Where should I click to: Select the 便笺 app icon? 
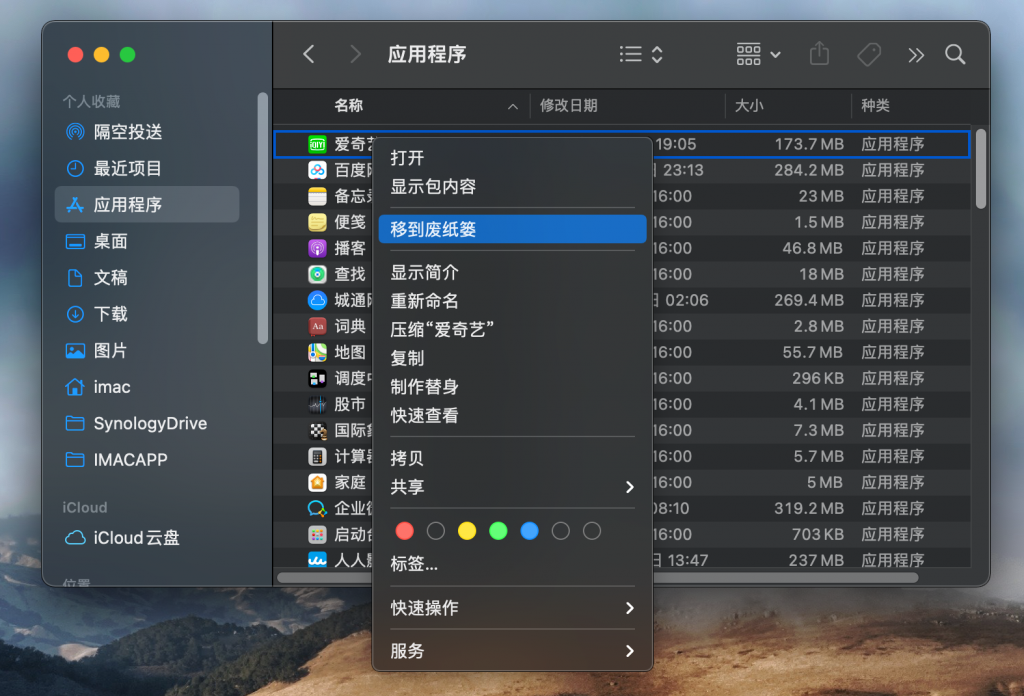coord(317,222)
